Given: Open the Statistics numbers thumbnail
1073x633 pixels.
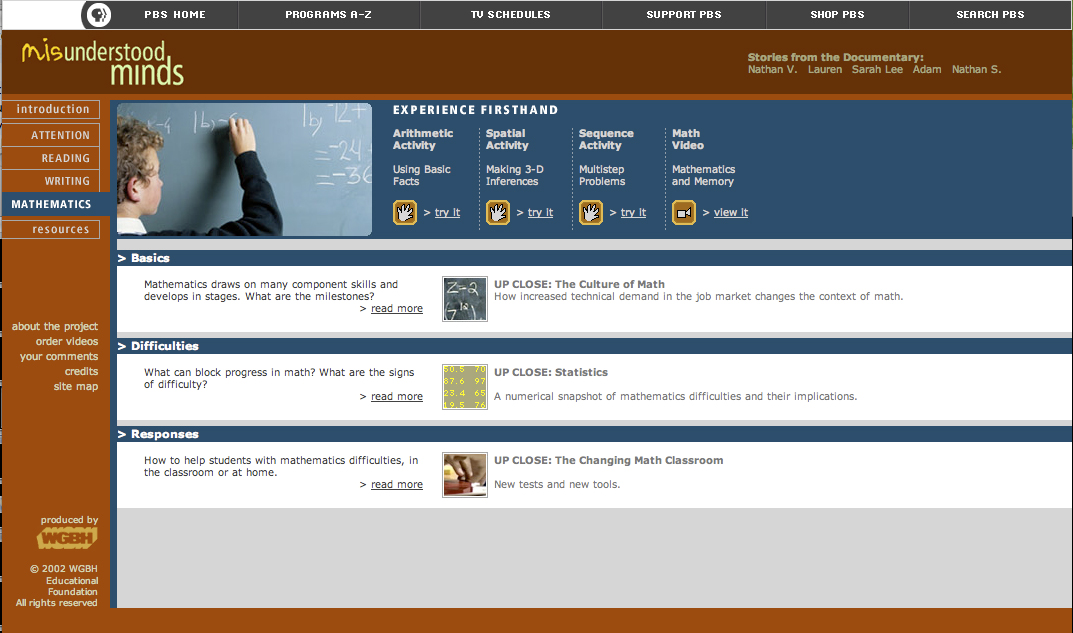Looking at the screenshot, I should coord(465,386).
